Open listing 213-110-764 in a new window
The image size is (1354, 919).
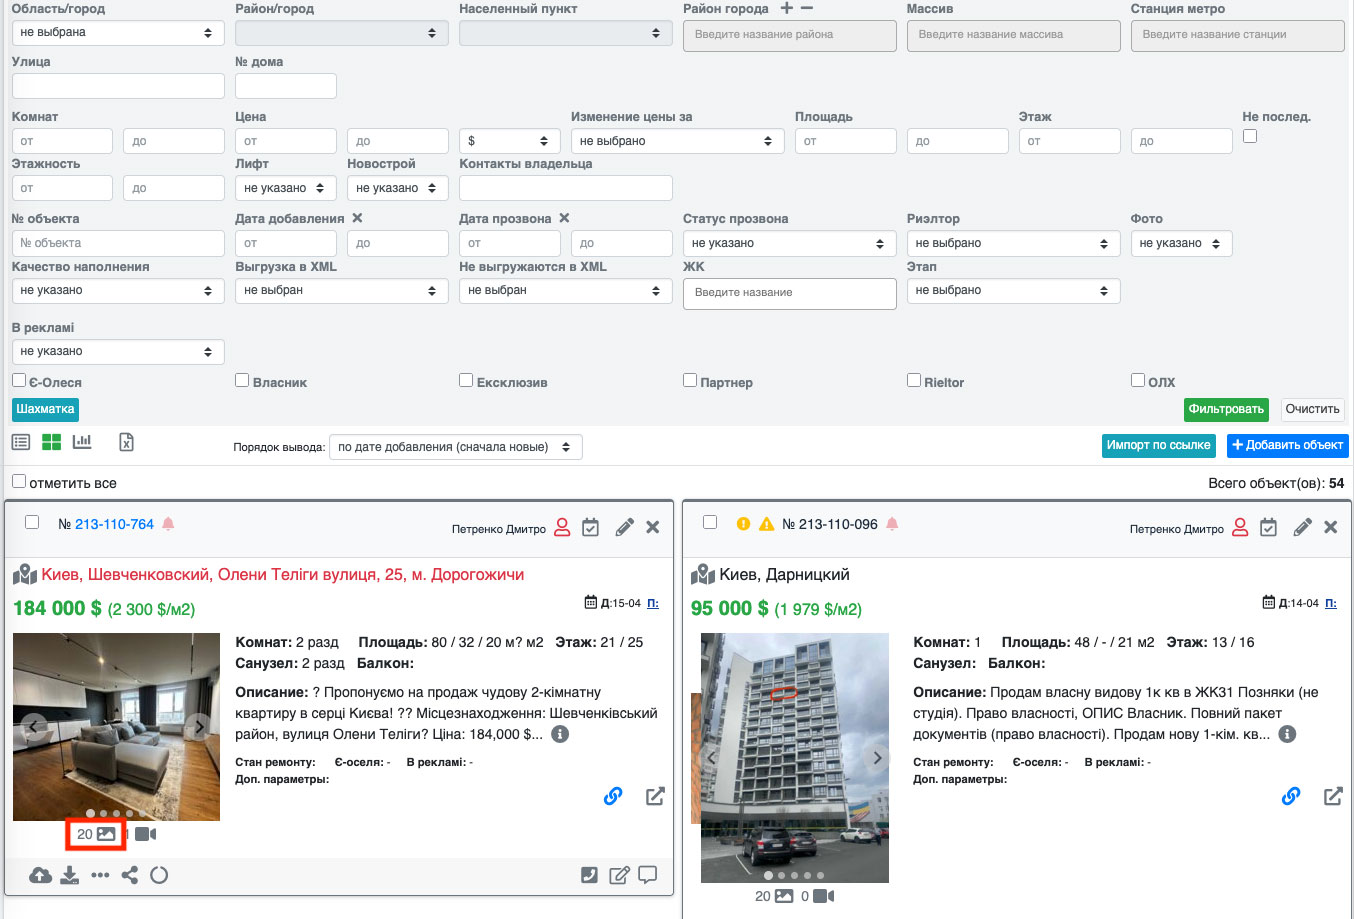pos(655,796)
